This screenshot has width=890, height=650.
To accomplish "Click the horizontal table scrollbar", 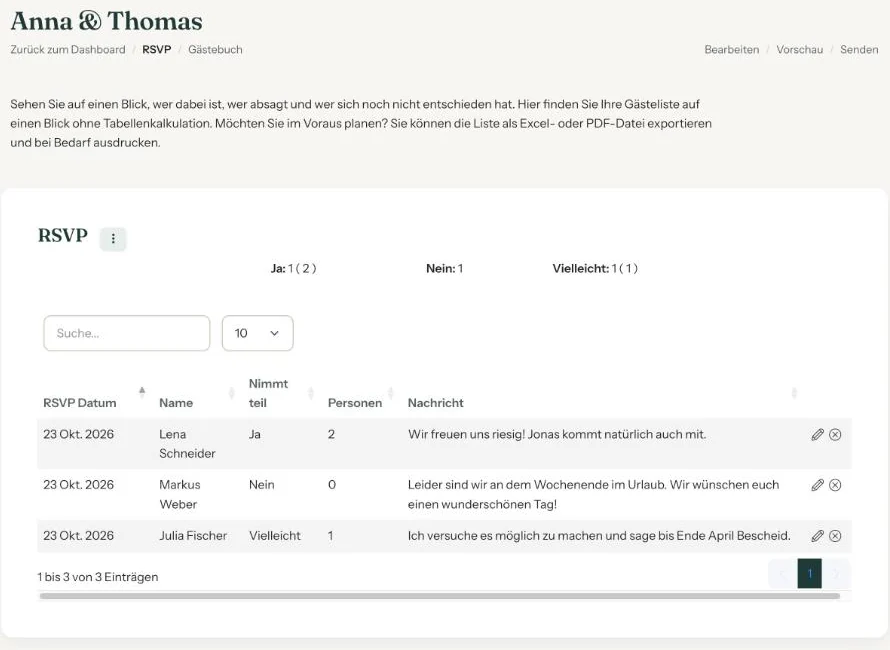I will pyautogui.click(x=440, y=596).
